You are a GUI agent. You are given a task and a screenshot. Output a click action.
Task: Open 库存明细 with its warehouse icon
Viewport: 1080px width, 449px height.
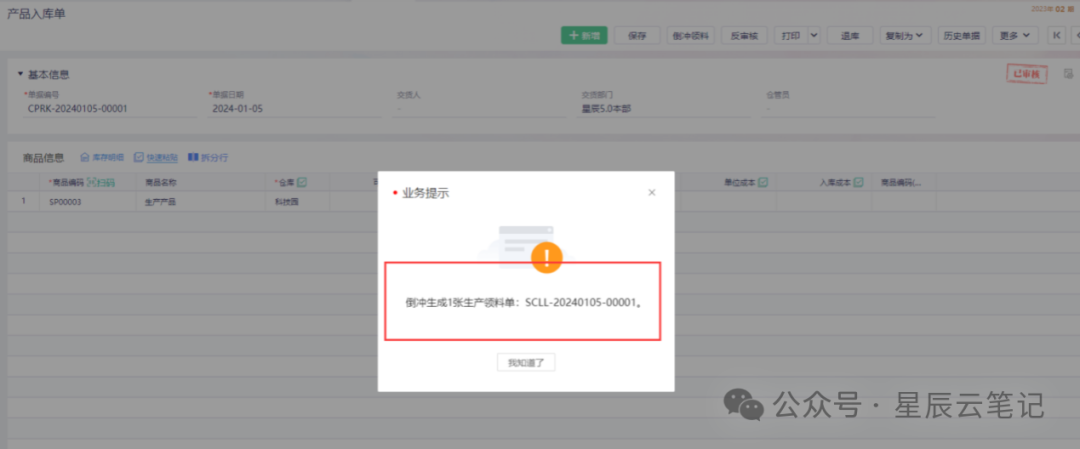coord(102,158)
